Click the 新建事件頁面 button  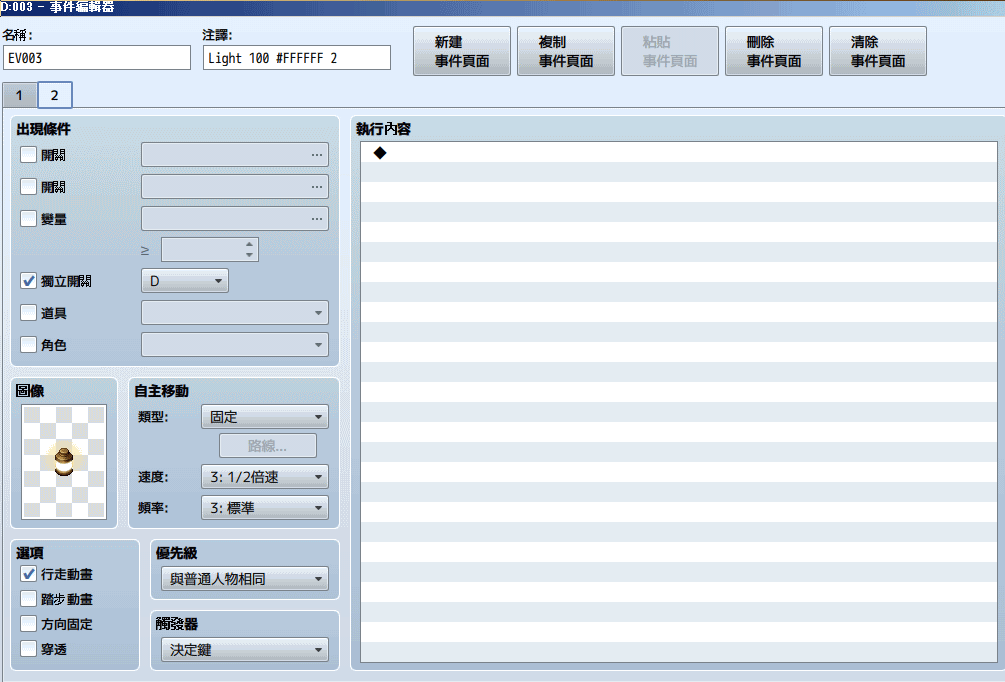pos(461,51)
